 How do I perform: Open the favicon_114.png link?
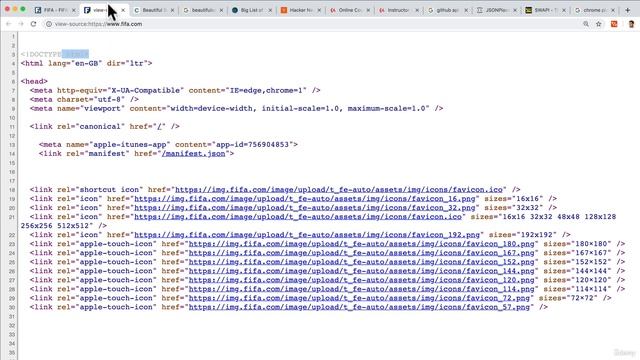click(x=362, y=289)
